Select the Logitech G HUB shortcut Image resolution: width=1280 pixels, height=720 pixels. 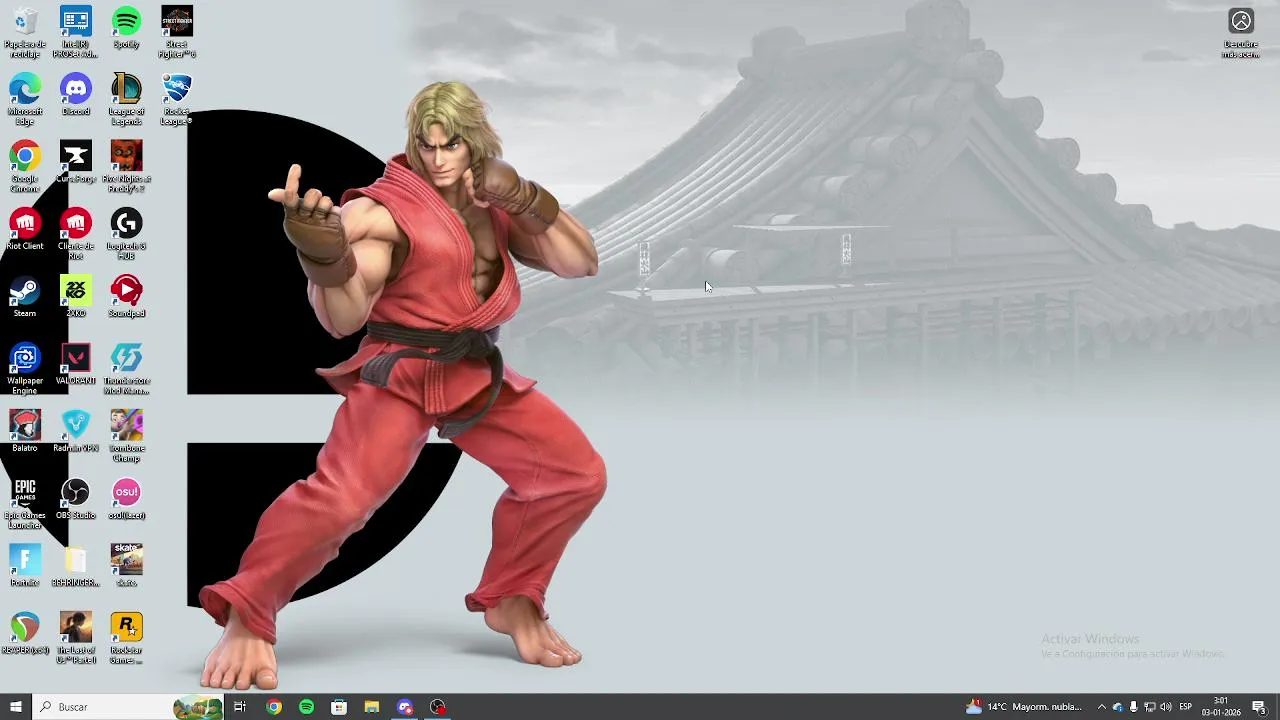[x=126, y=234]
